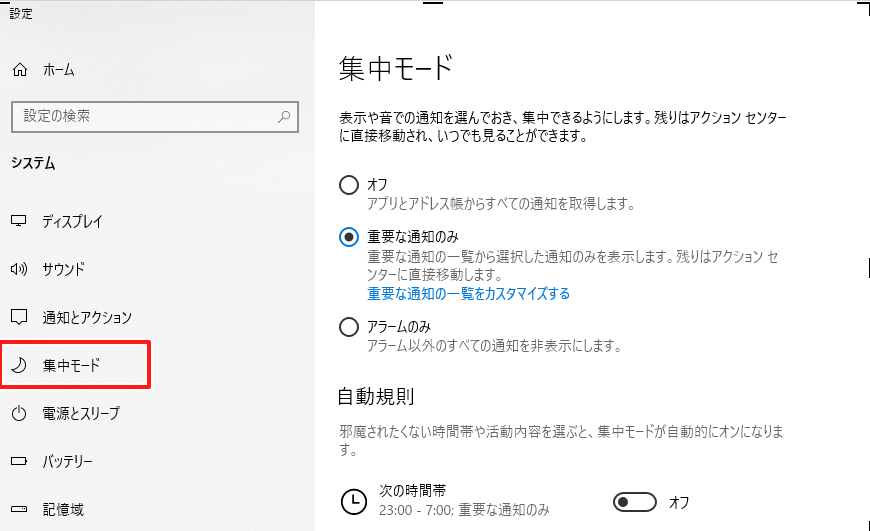870x531 pixels.
Task: Turn on the 次の時間帯 toggle switch
Action: [635, 502]
